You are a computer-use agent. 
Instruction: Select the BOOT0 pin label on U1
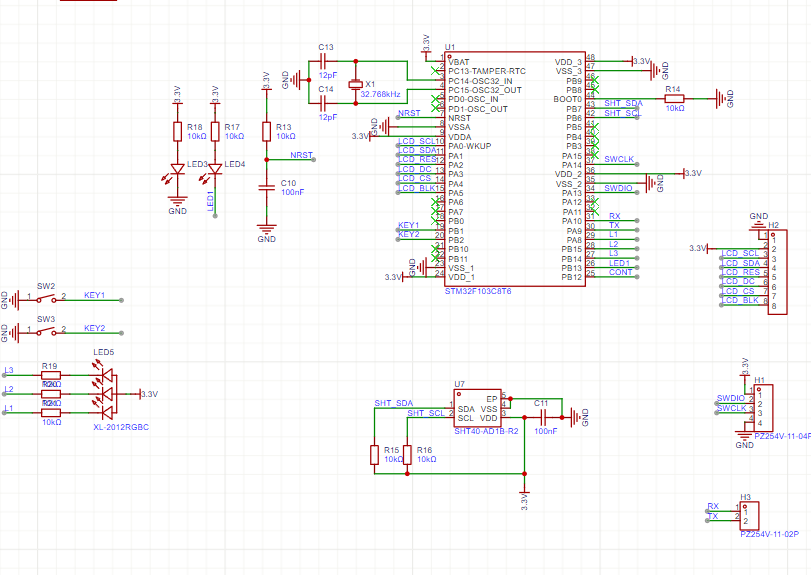pos(567,99)
